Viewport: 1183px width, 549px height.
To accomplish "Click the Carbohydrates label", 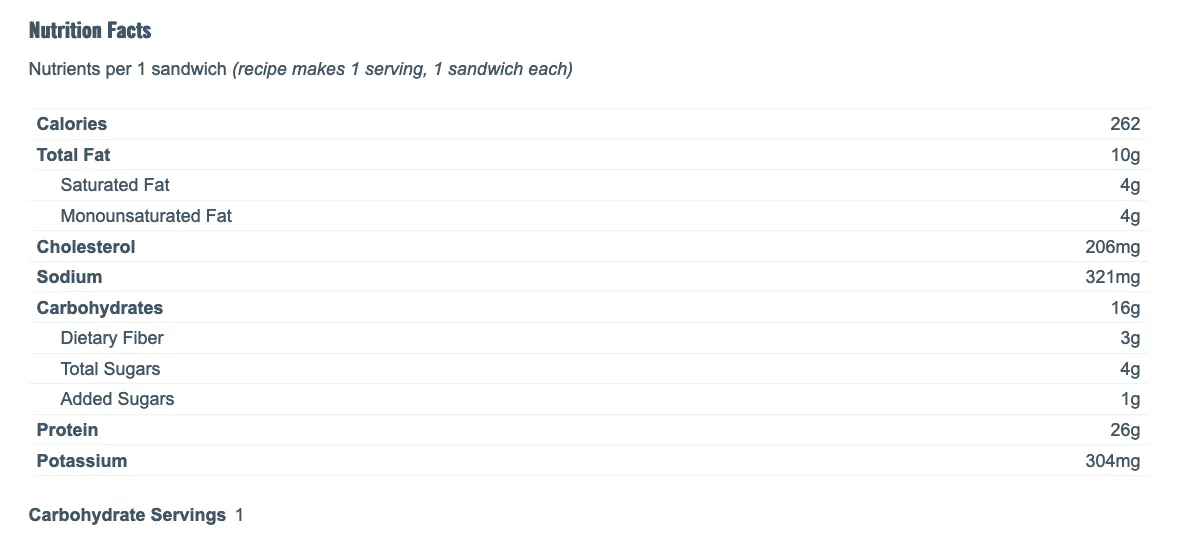I will point(100,308).
